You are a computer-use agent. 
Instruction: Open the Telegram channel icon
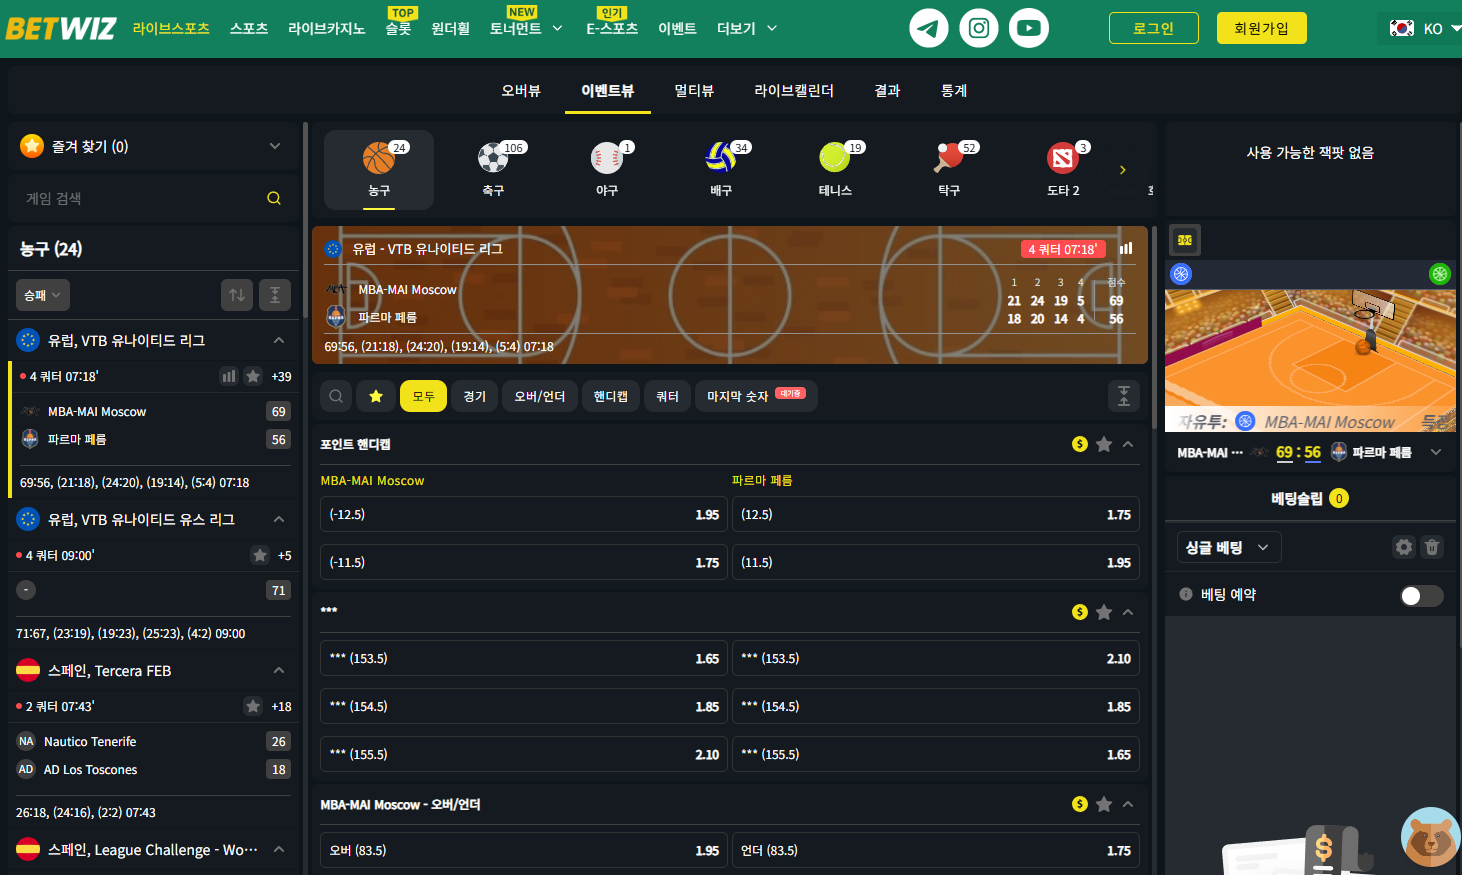coord(928,28)
